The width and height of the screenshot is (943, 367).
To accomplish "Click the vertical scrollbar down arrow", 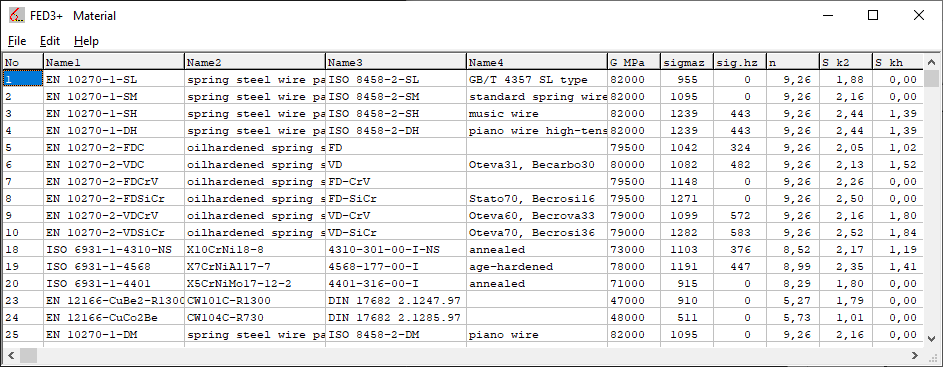I will (x=932, y=338).
